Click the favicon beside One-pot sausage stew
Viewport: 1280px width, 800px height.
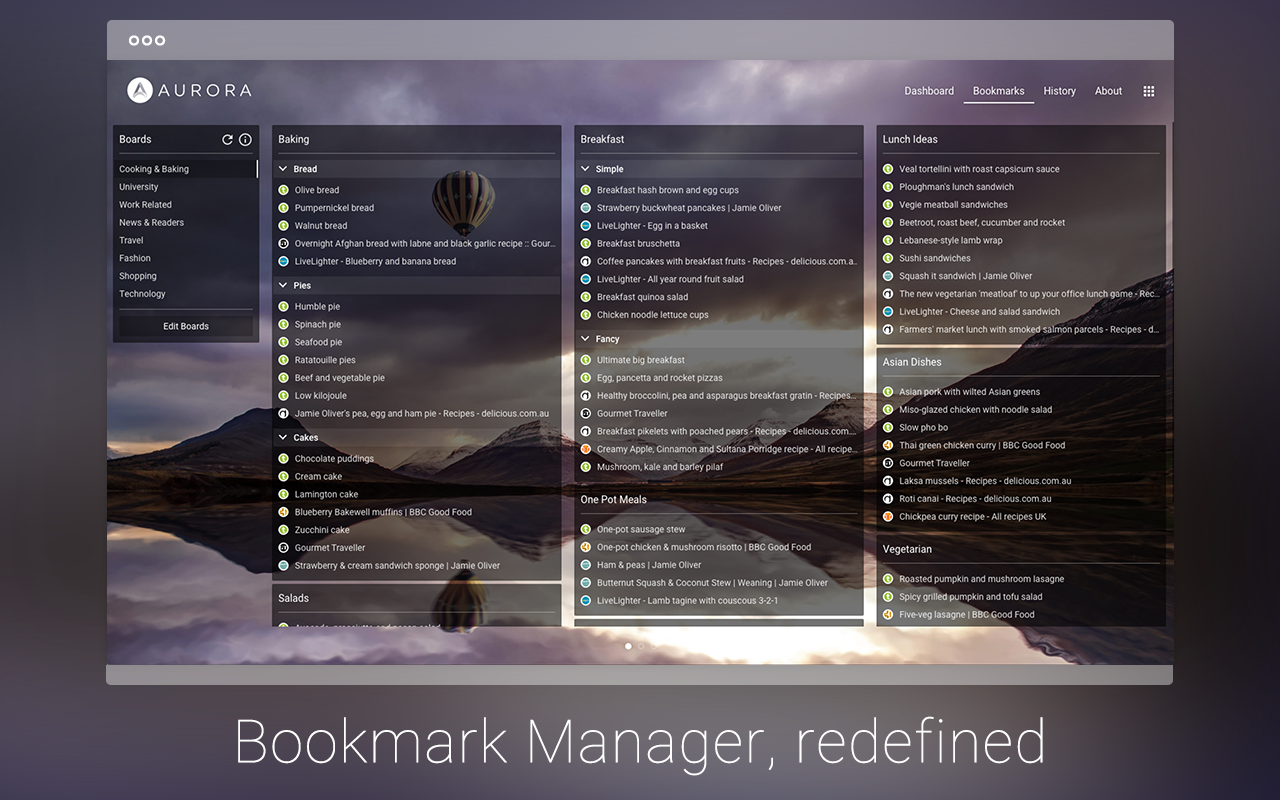[588, 529]
